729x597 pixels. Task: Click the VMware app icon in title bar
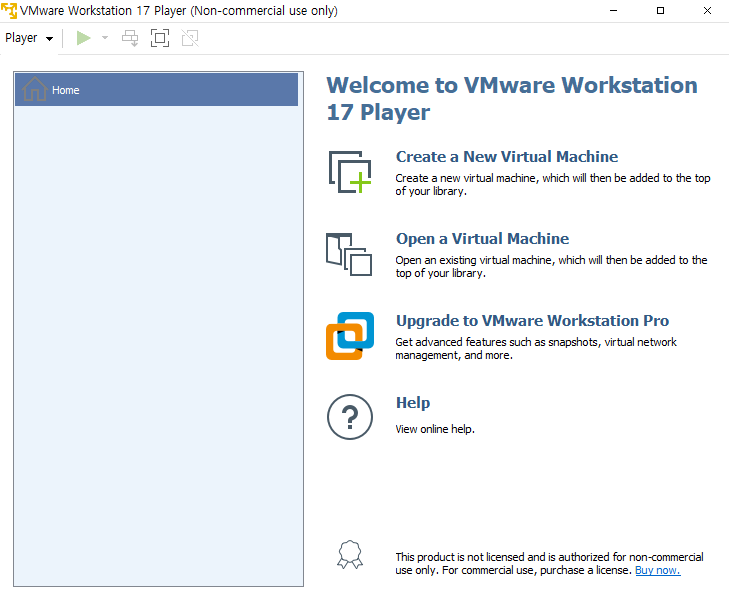click(x=9, y=10)
